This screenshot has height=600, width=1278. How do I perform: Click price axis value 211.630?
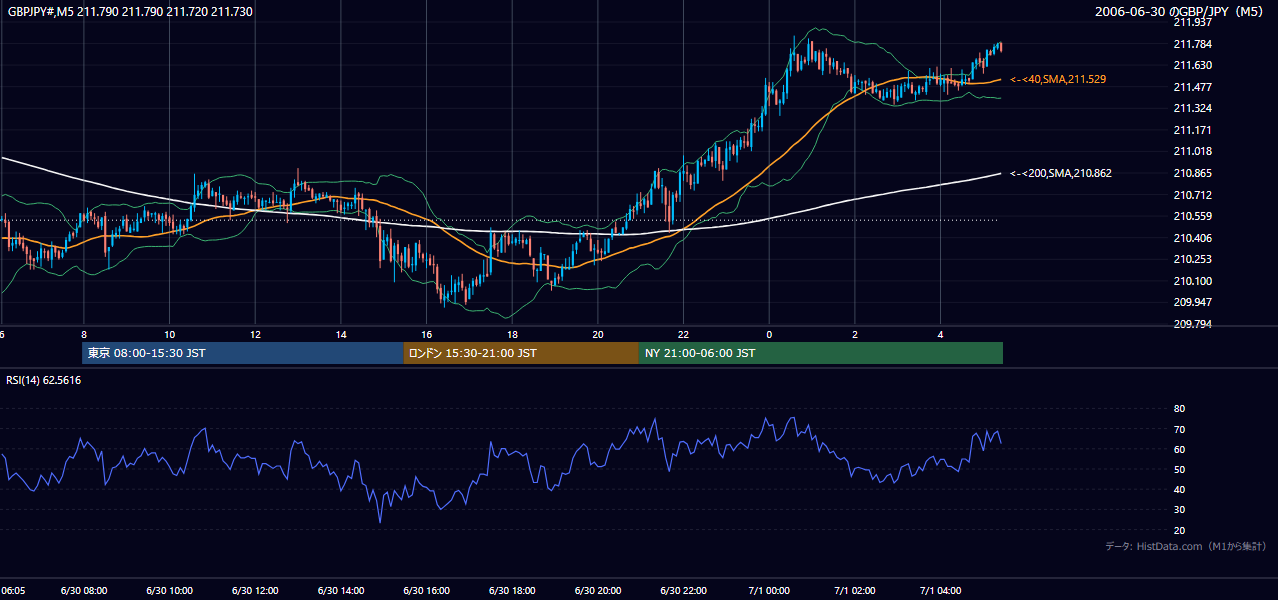pyautogui.click(x=1192, y=65)
